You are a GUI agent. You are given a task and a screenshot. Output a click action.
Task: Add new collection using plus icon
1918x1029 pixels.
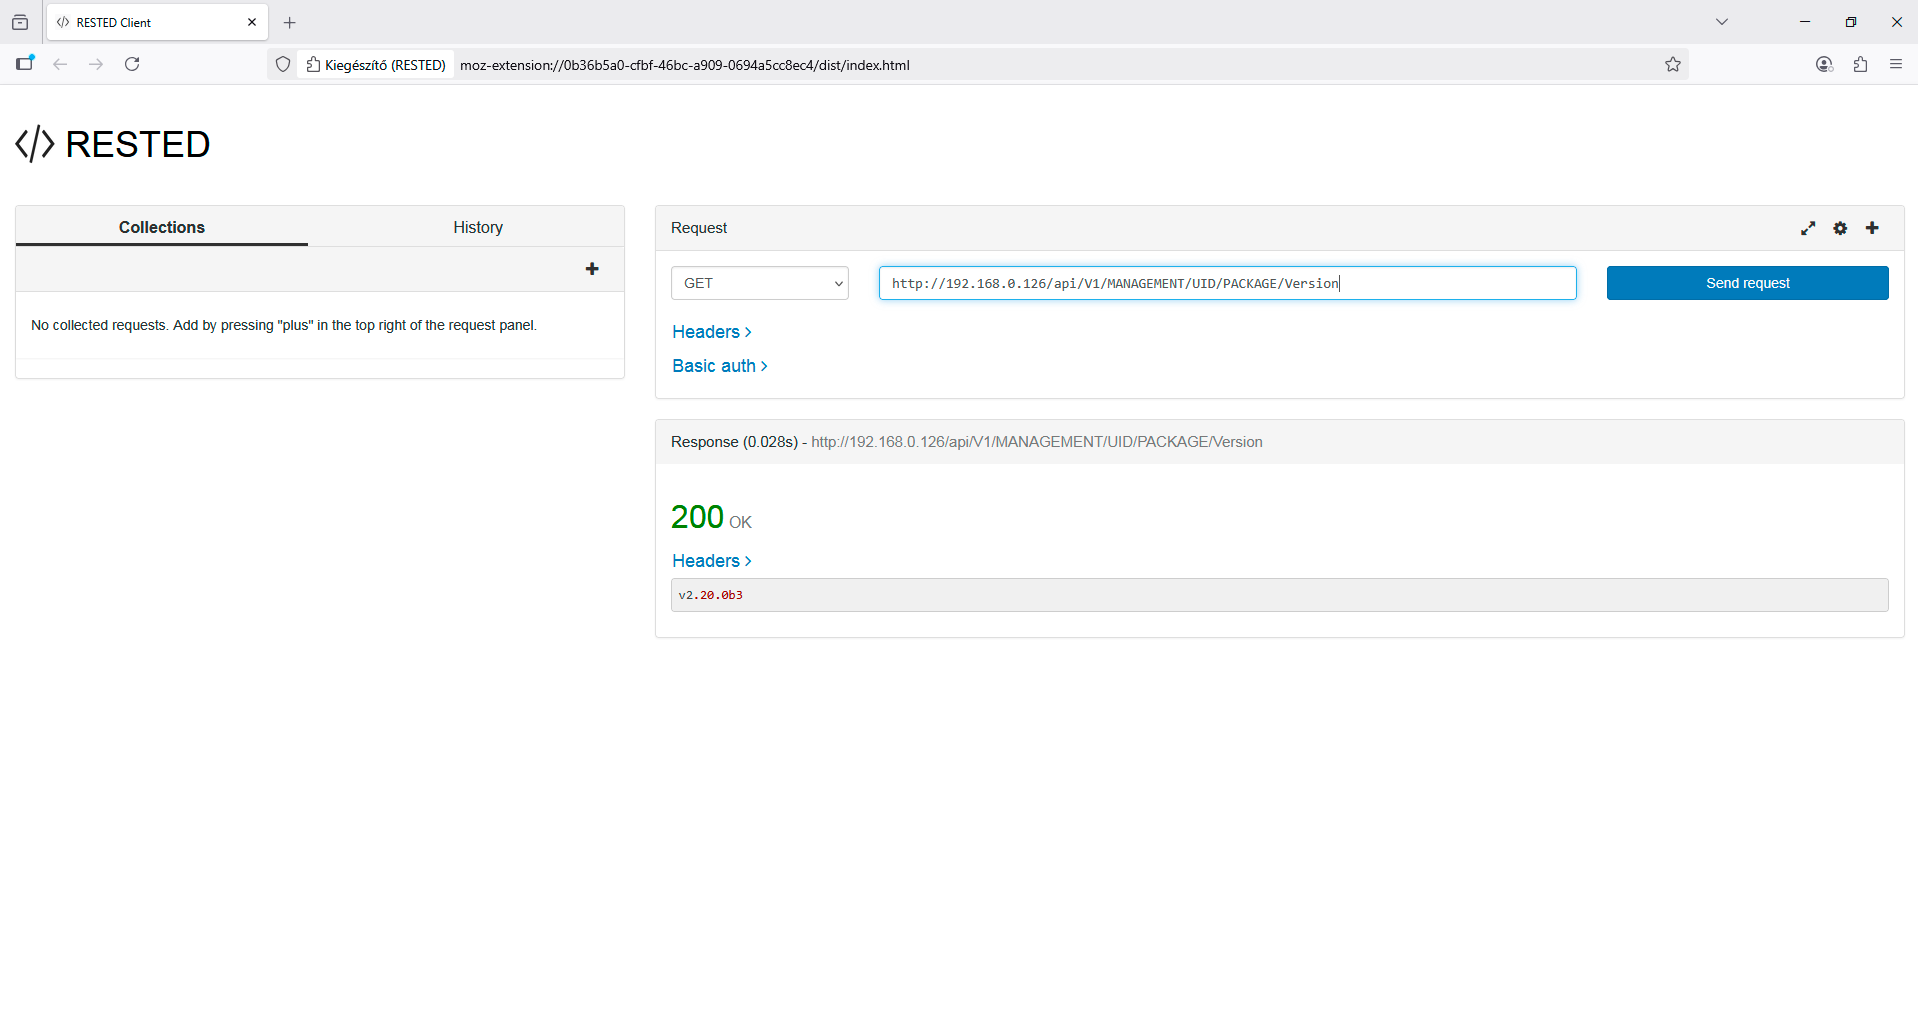(x=592, y=269)
